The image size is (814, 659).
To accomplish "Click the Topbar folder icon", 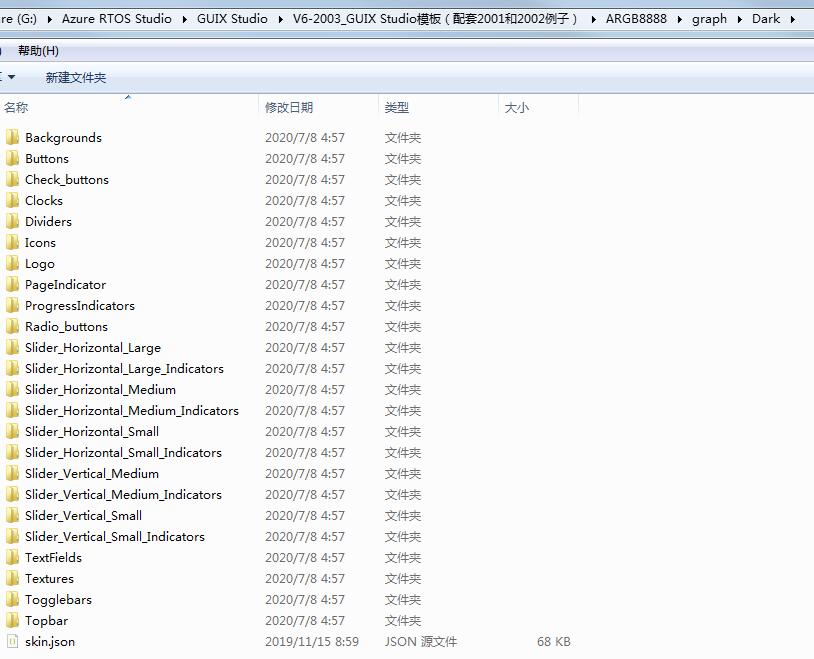I will point(12,621).
